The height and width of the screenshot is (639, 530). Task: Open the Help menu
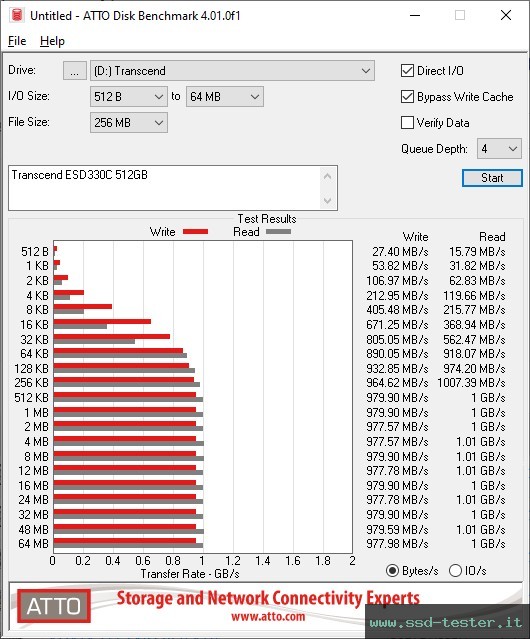click(x=52, y=41)
